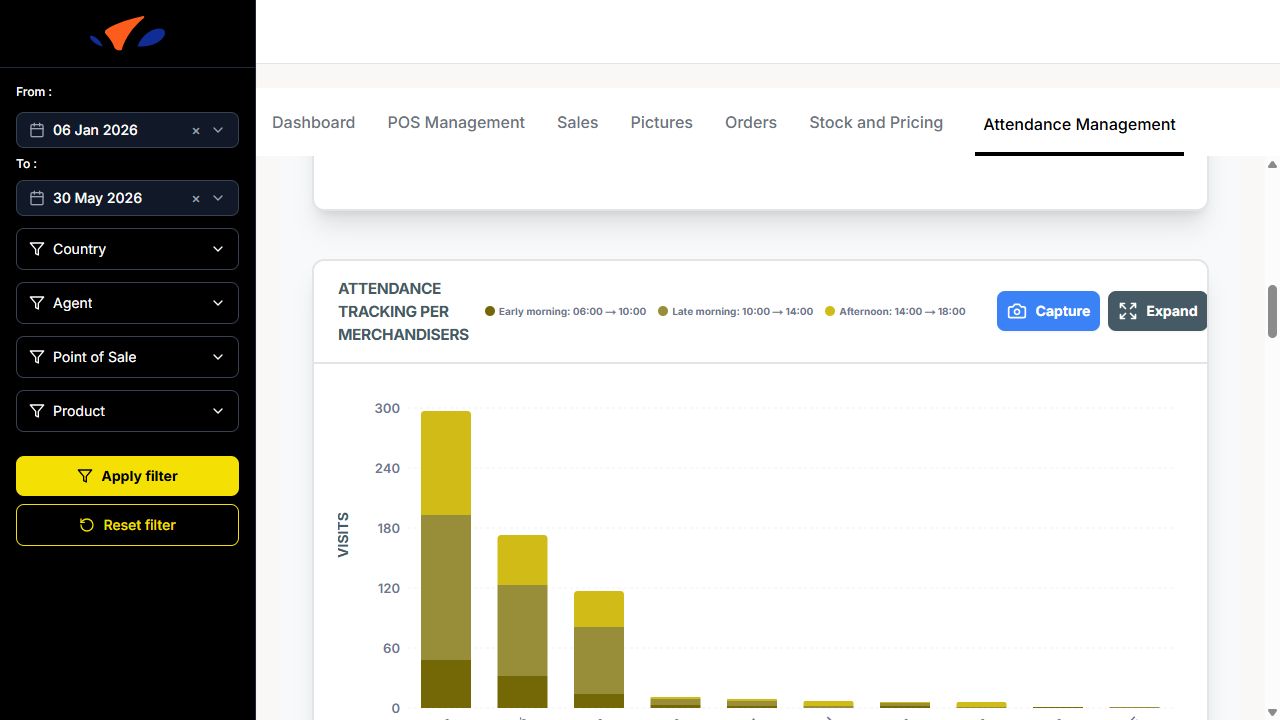The width and height of the screenshot is (1280, 720).
Task: Click the scrollbar up arrow
Action: pos(1272,164)
